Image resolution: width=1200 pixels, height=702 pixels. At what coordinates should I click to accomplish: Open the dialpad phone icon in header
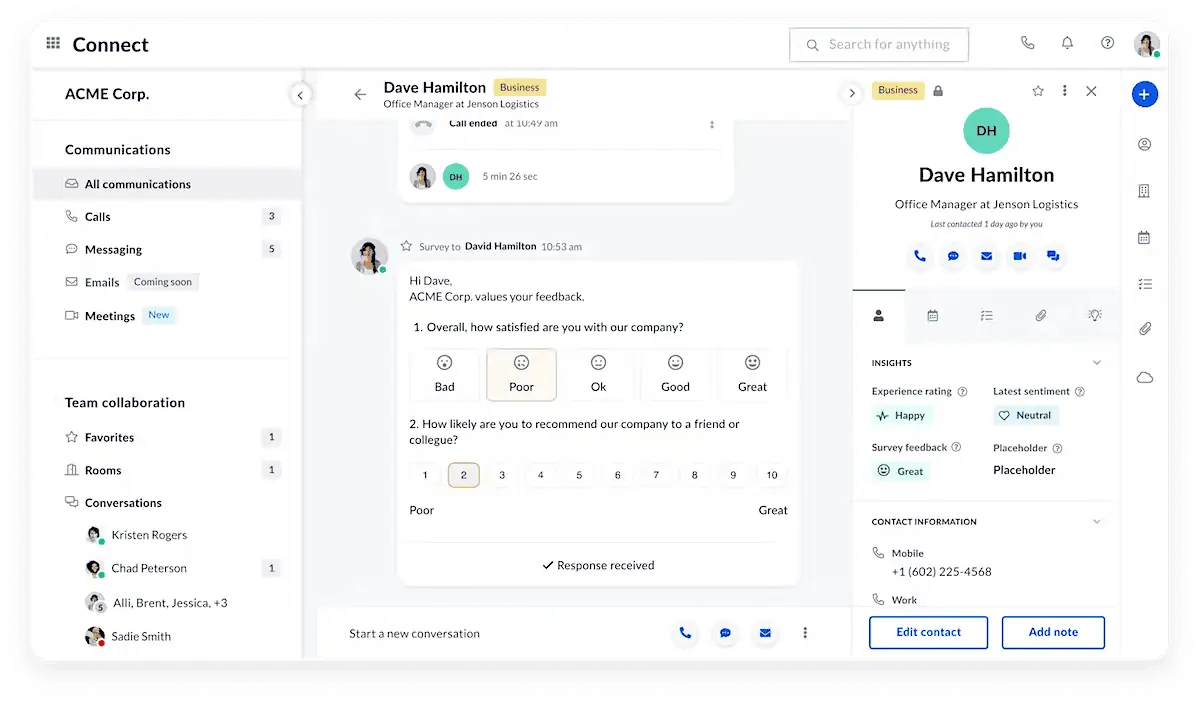tap(1027, 43)
